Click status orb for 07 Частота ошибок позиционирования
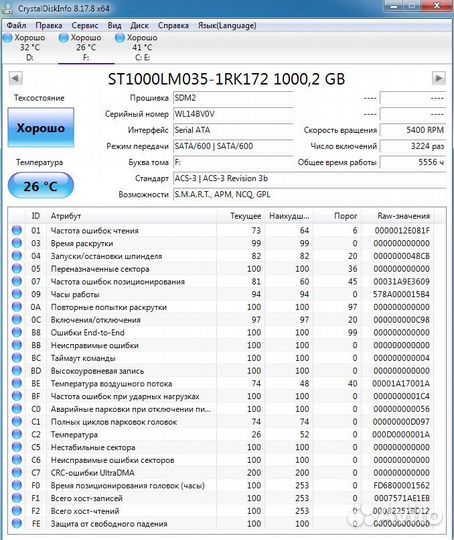The width and height of the screenshot is (454, 540). pos(17,281)
